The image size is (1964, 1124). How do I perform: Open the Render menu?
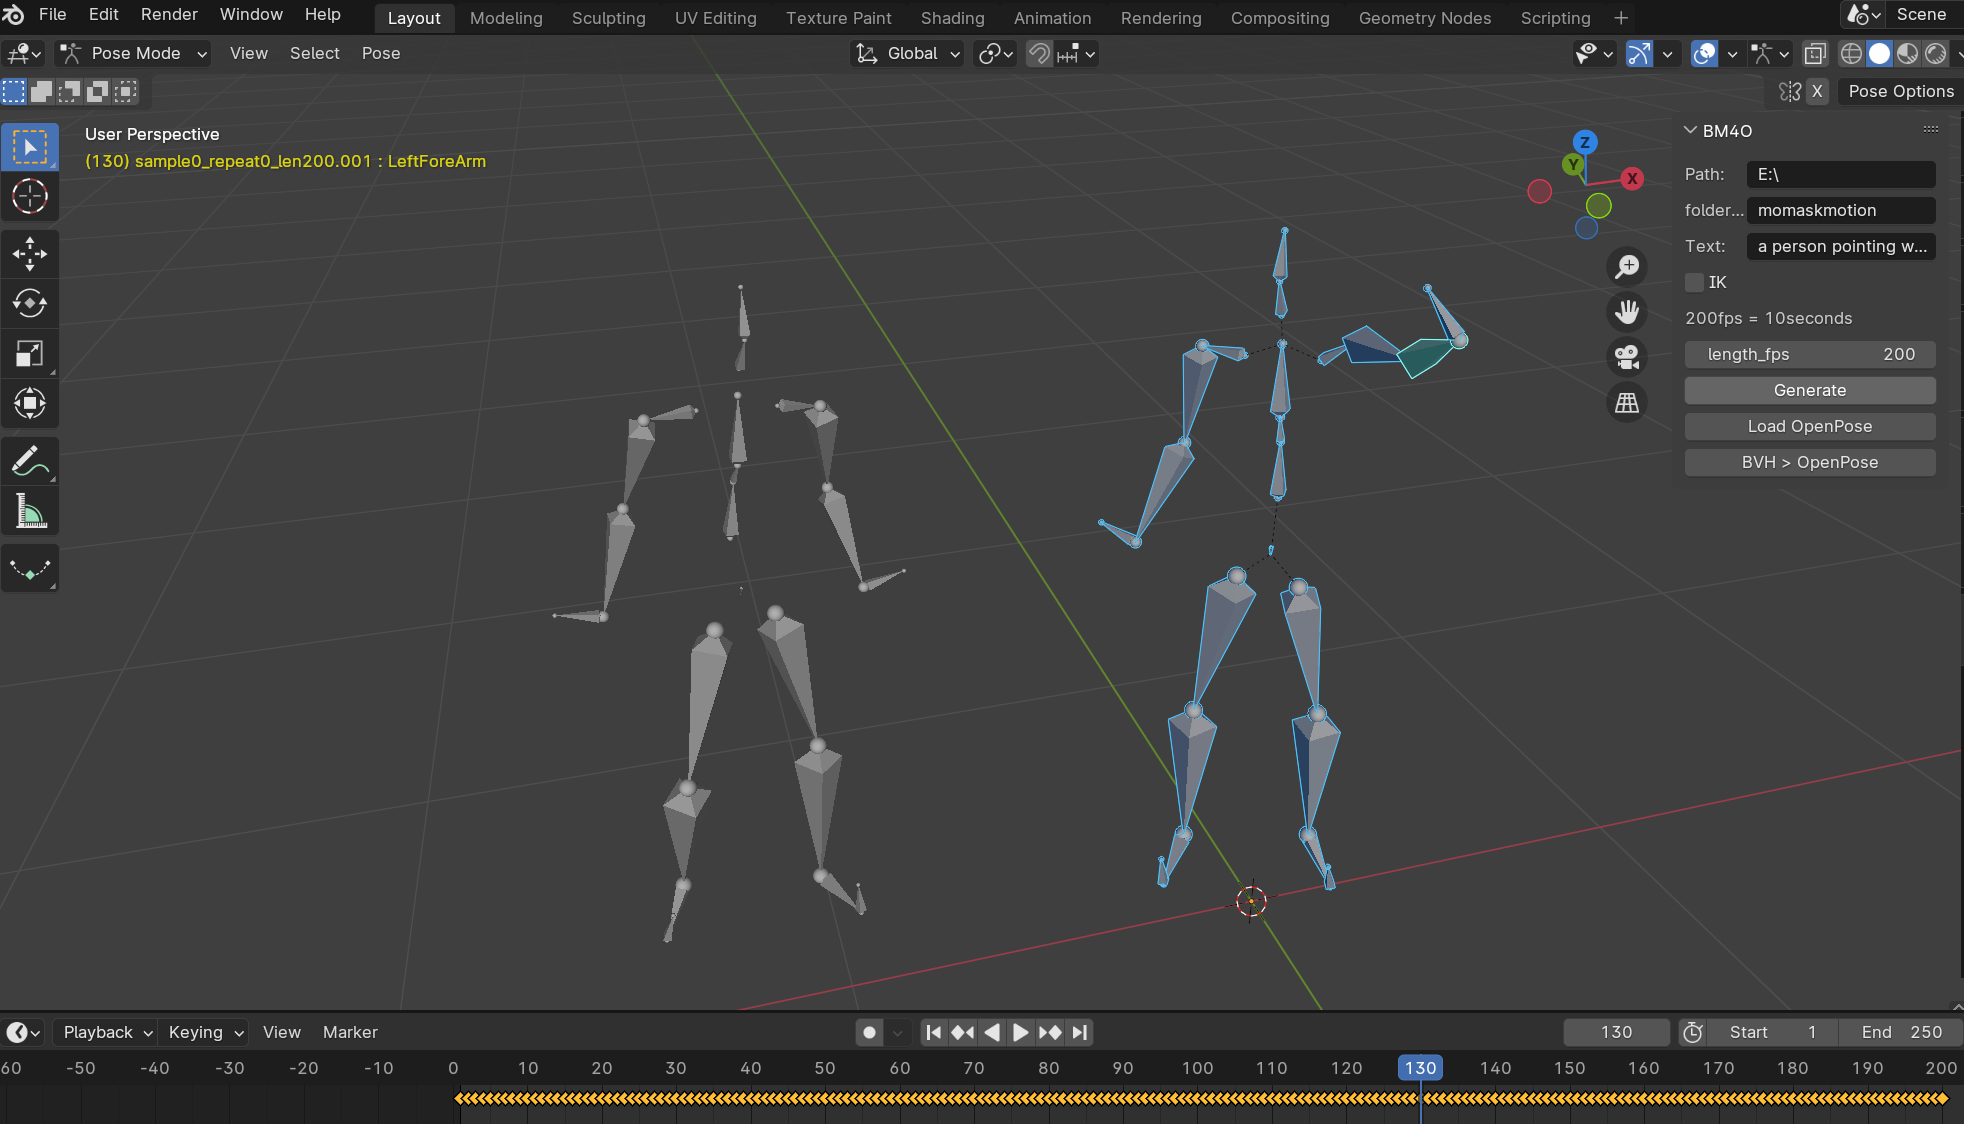click(x=169, y=14)
